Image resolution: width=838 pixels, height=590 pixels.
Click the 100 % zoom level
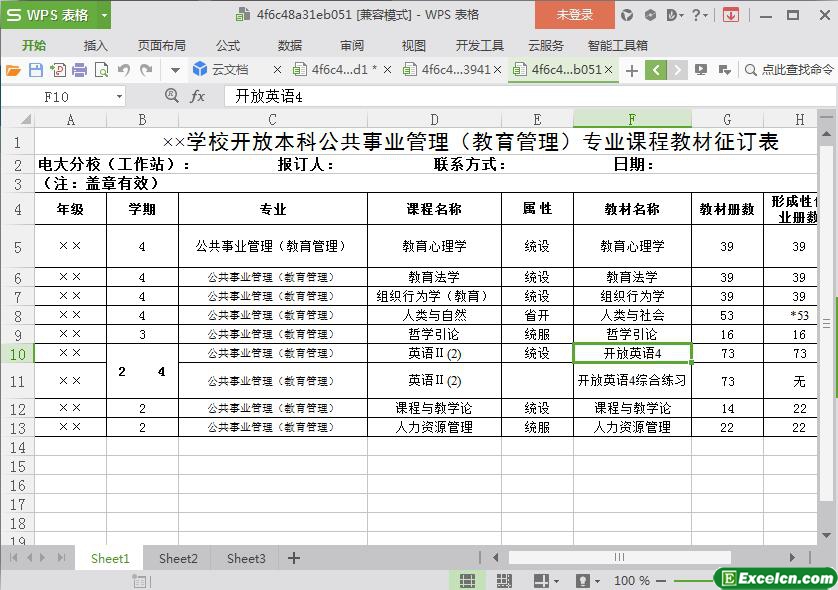point(632,580)
